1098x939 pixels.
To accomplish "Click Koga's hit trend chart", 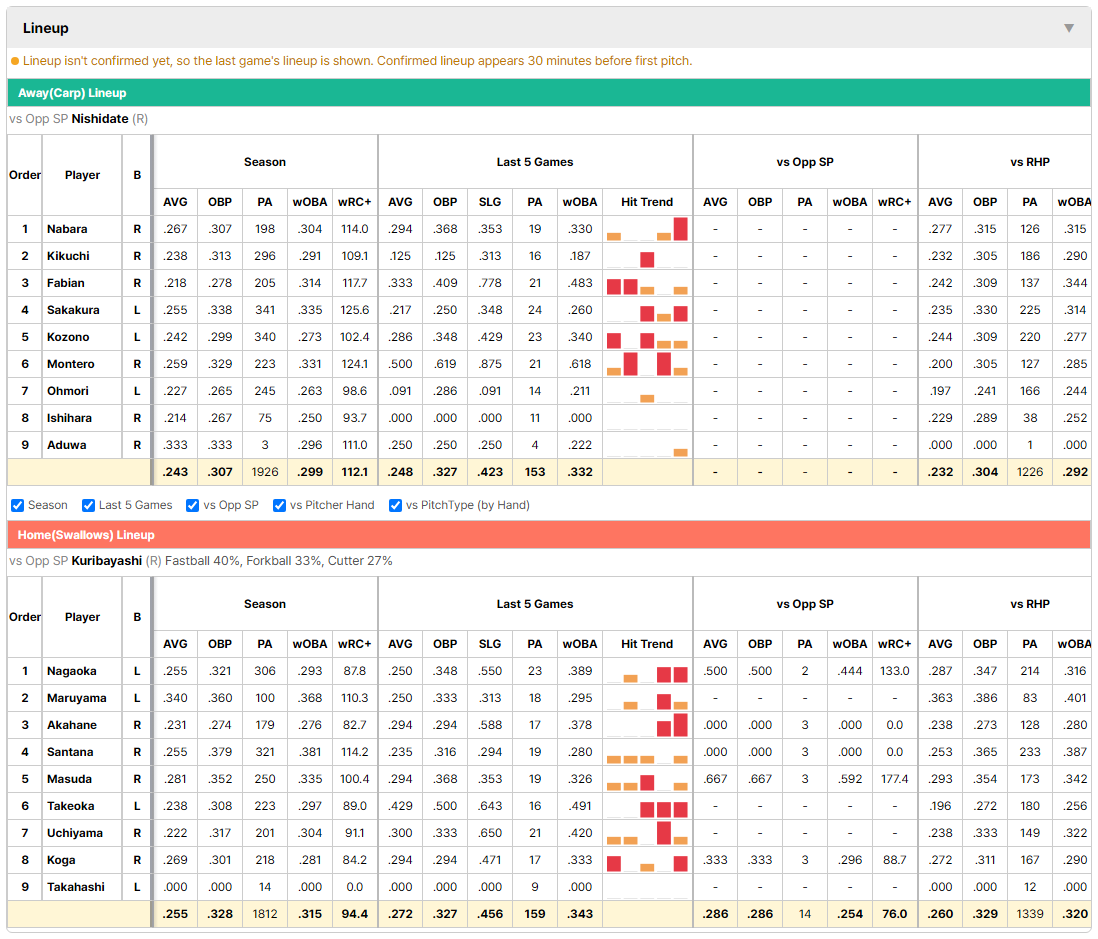I will tap(647, 860).
